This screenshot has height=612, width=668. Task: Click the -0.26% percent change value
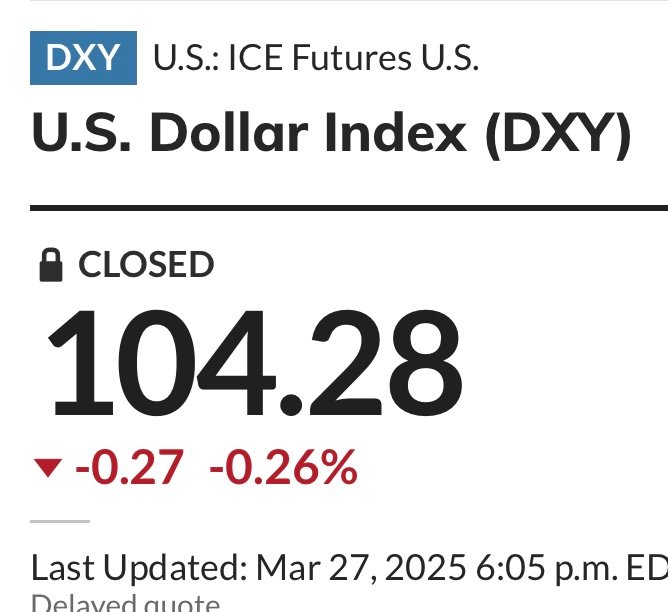(283, 467)
